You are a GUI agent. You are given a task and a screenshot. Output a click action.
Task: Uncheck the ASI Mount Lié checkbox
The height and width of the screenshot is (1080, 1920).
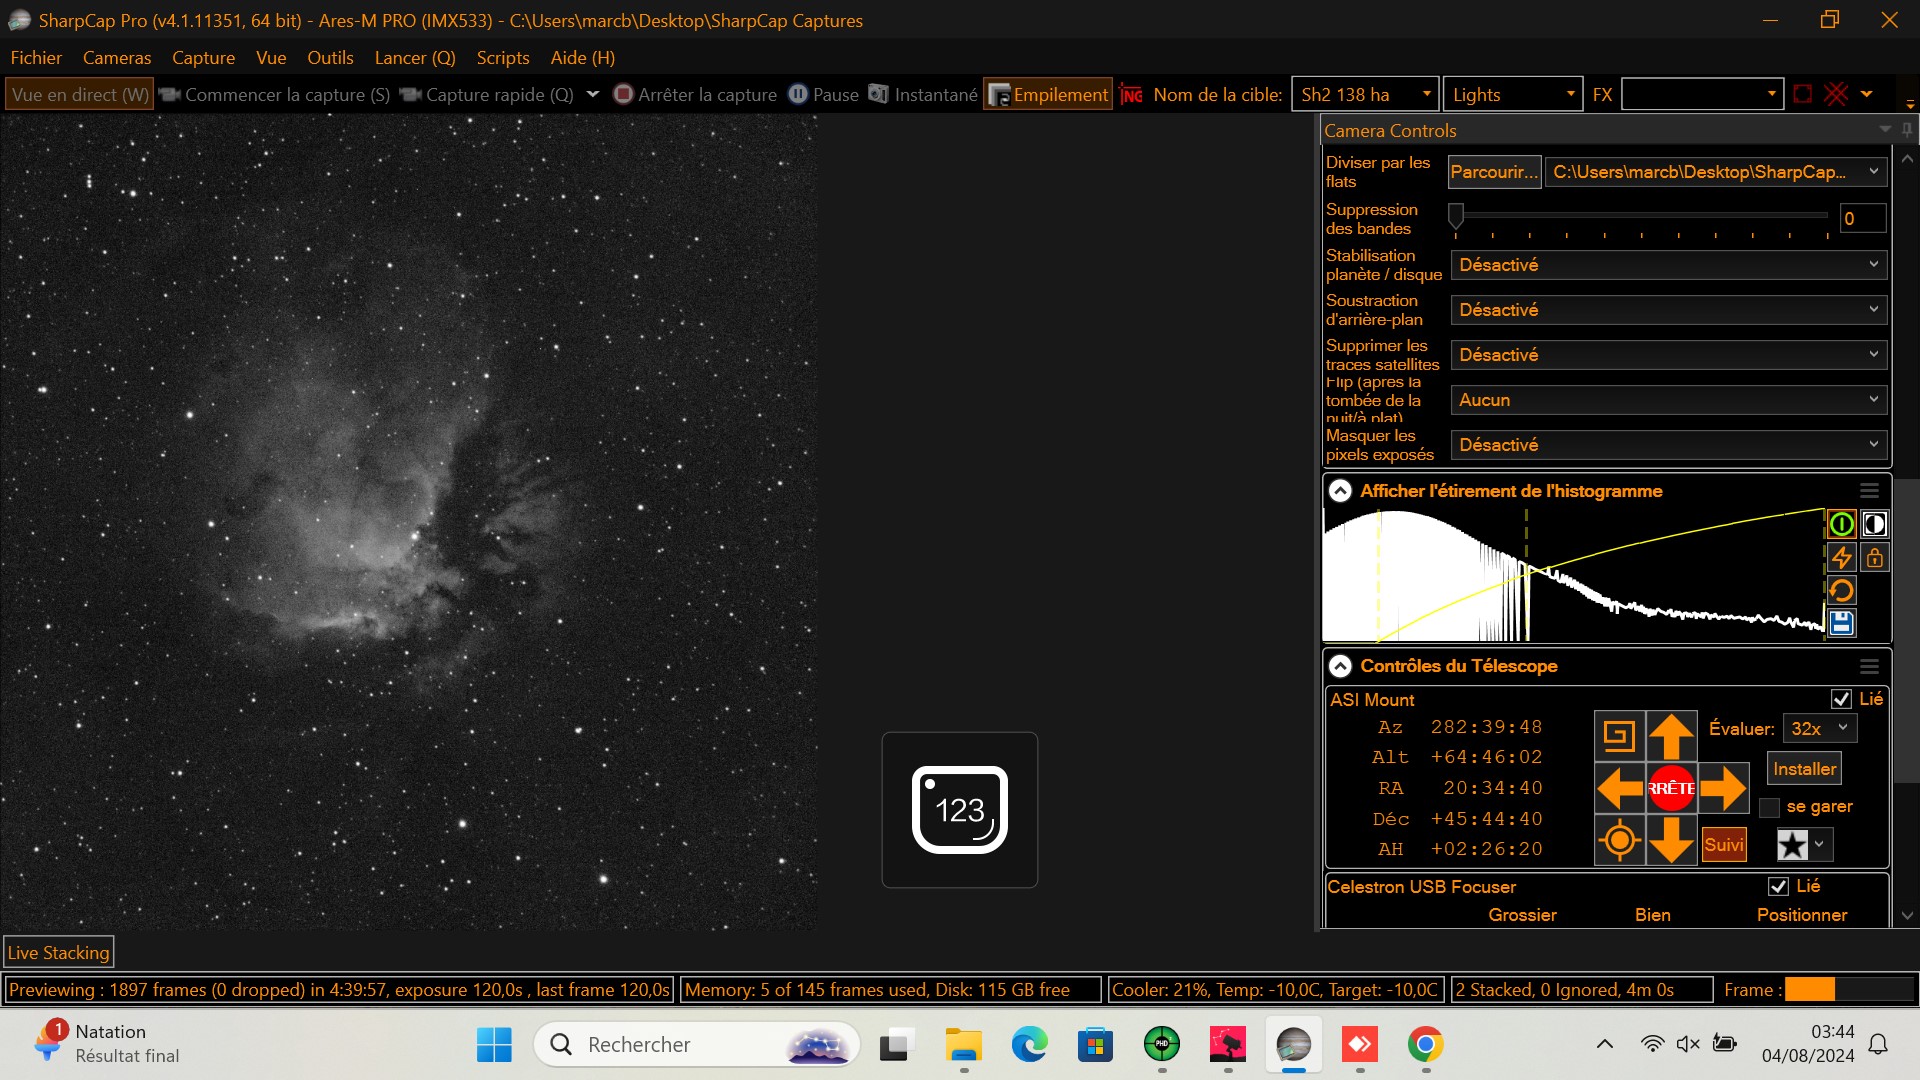coord(1841,699)
